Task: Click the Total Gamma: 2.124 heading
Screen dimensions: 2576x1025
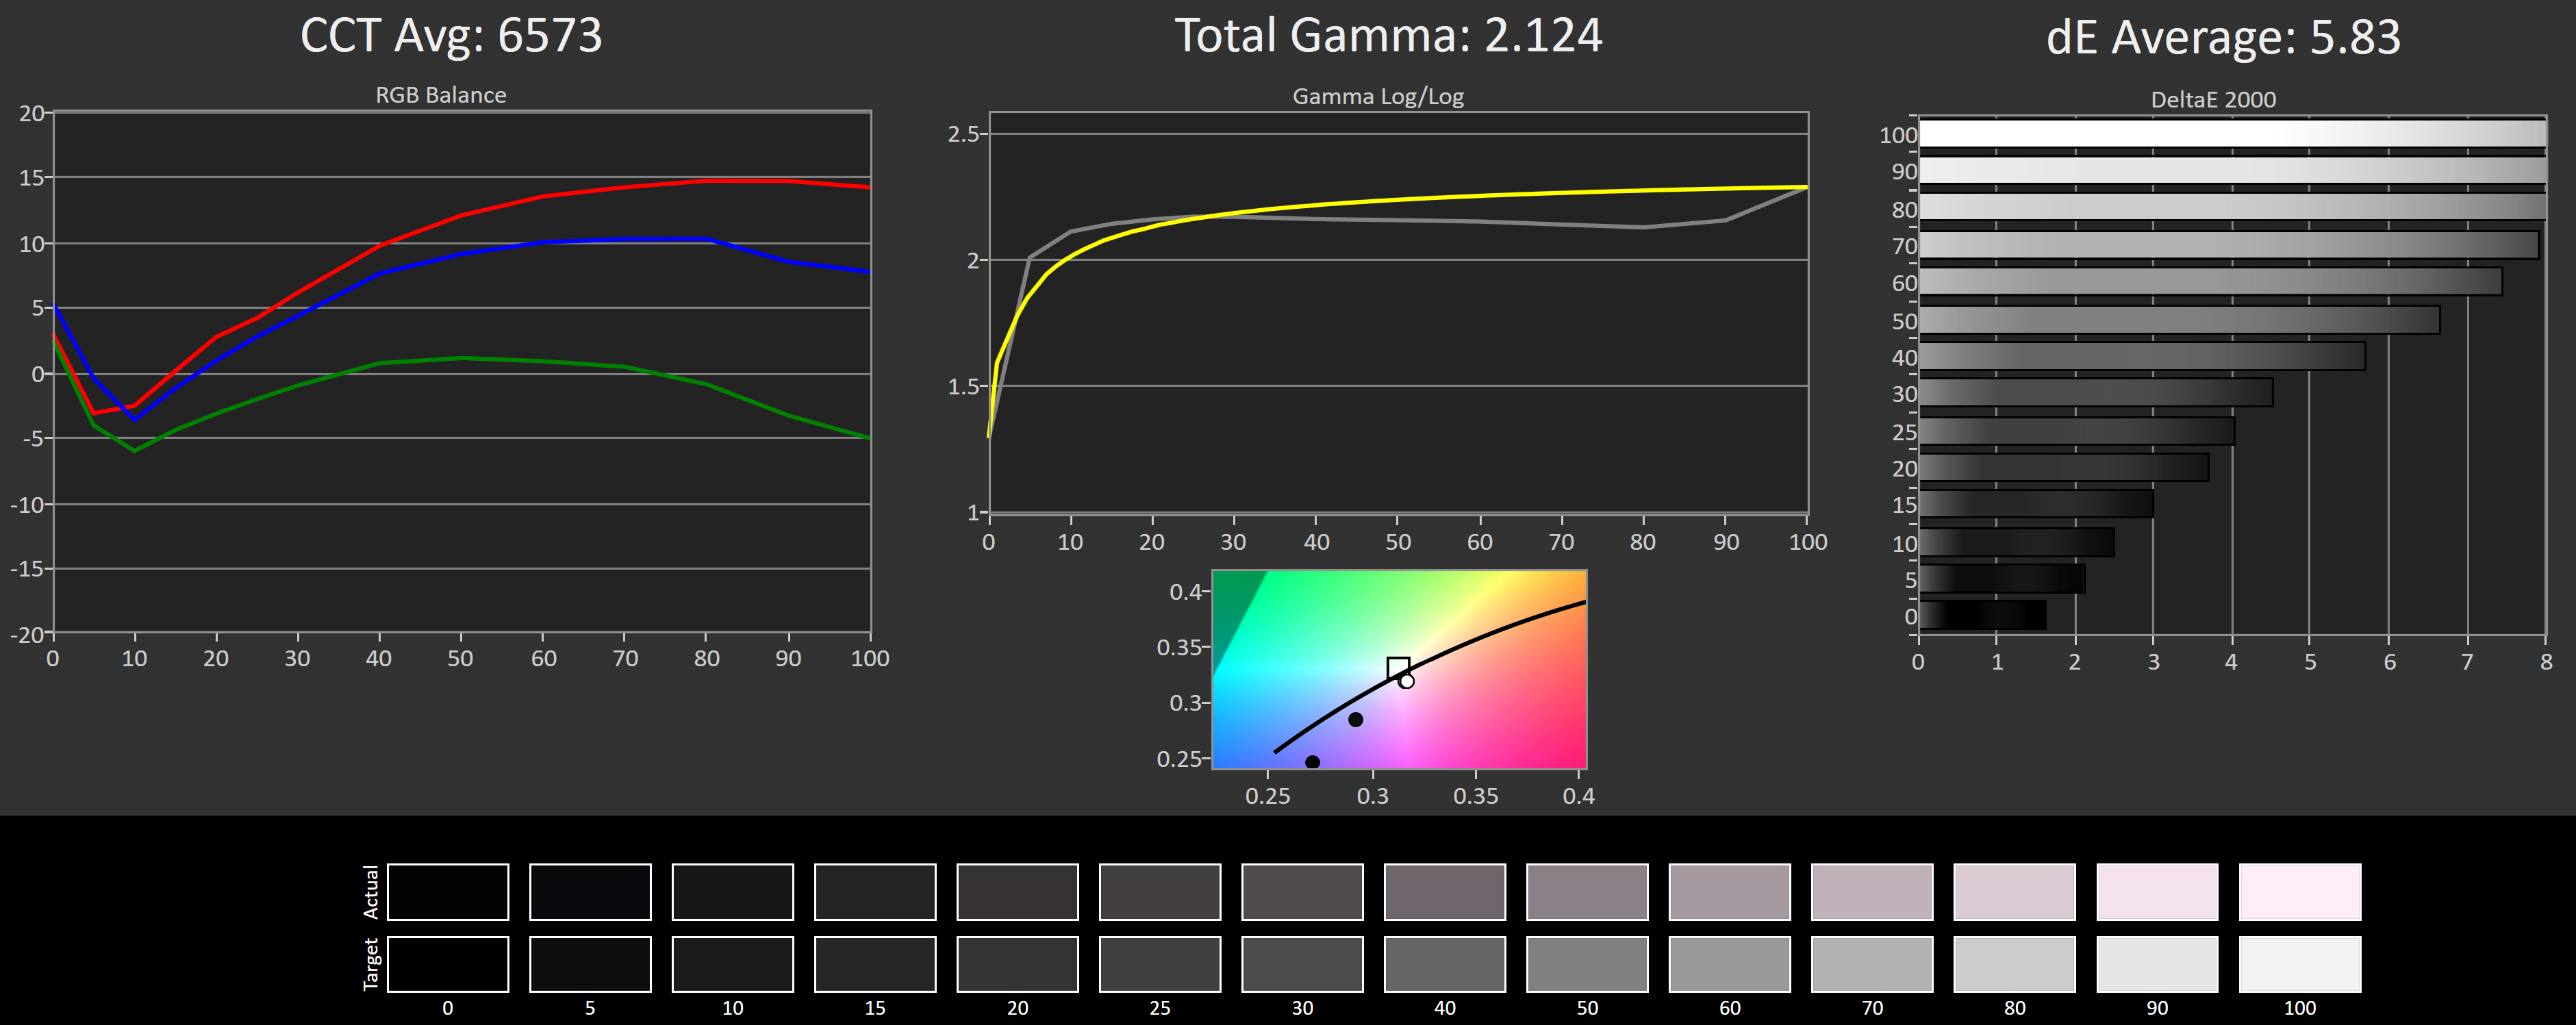Action: pos(1388,36)
